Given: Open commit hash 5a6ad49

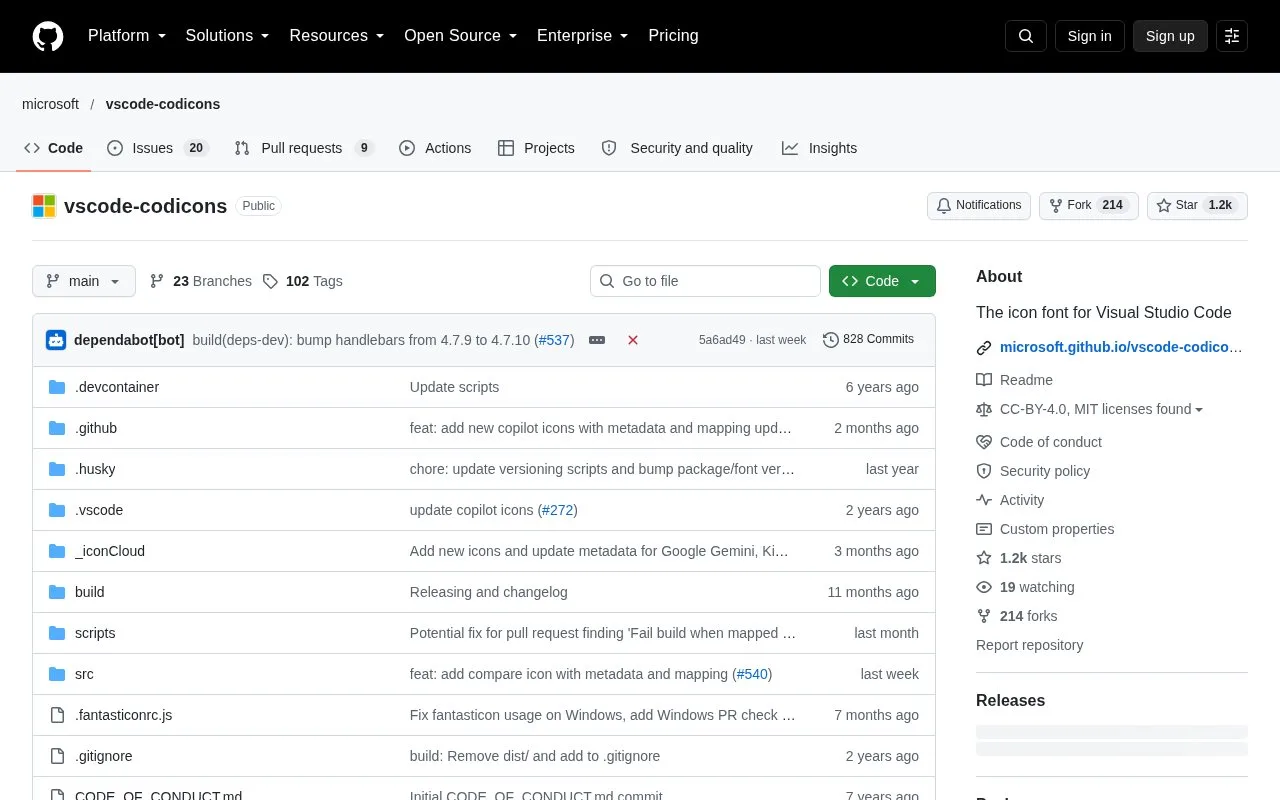Looking at the screenshot, I should click(x=722, y=340).
